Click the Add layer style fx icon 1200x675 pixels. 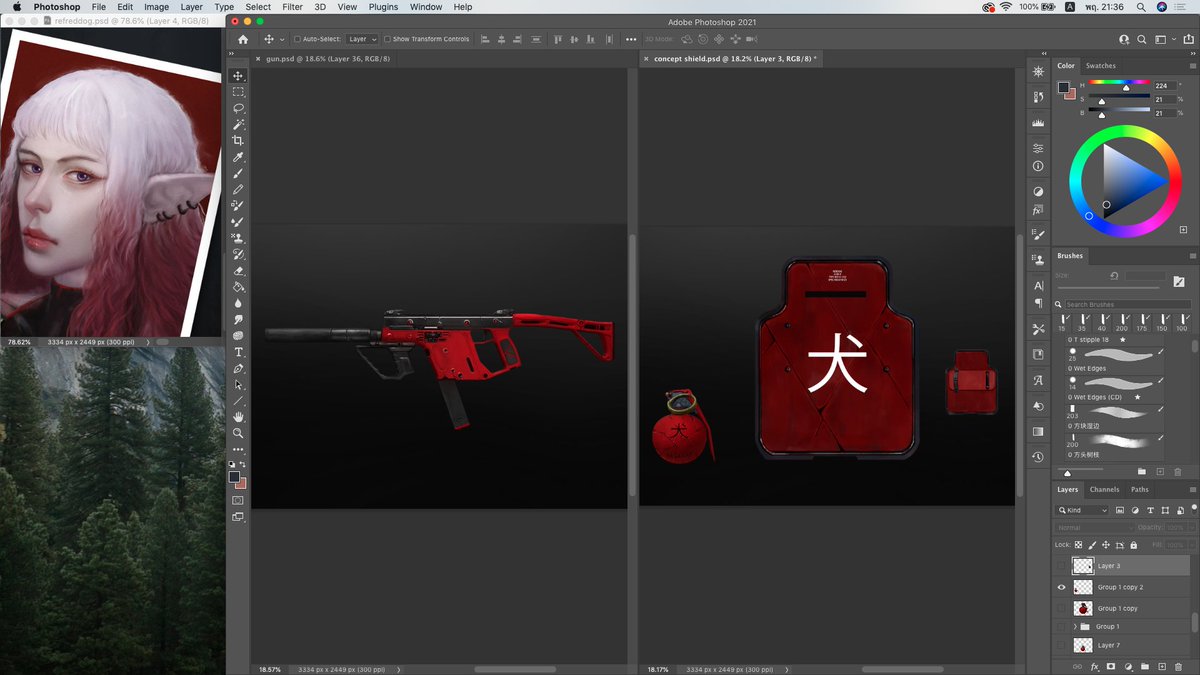(1094, 666)
